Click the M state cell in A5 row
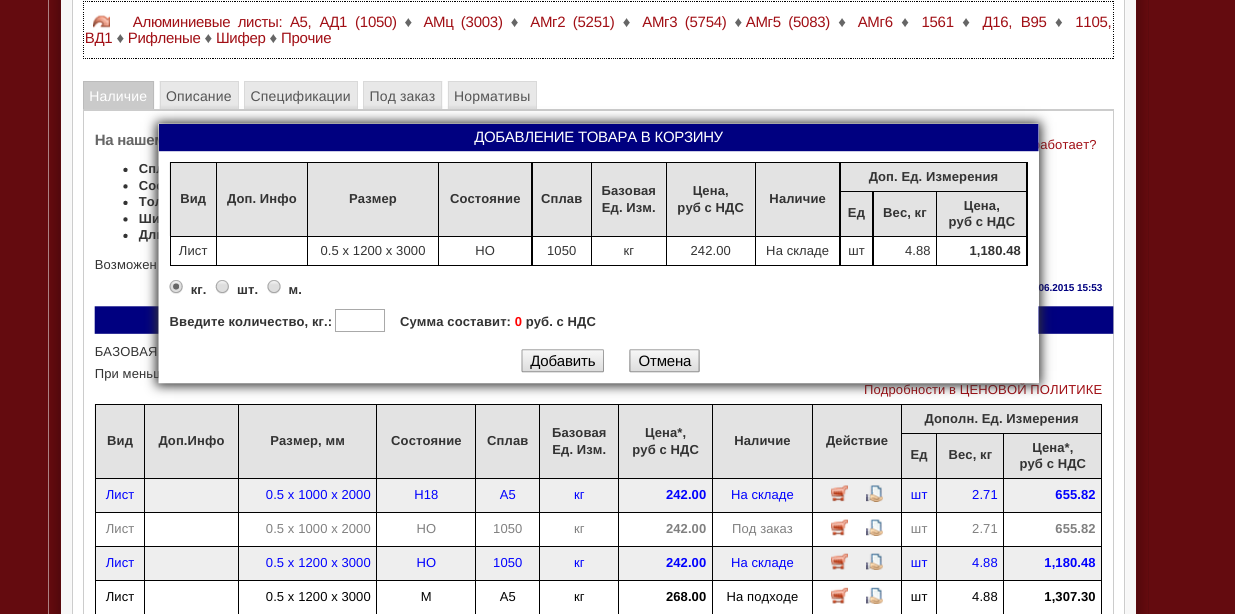Viewport: 1235px width, 614px height. (x=426, y=596)
